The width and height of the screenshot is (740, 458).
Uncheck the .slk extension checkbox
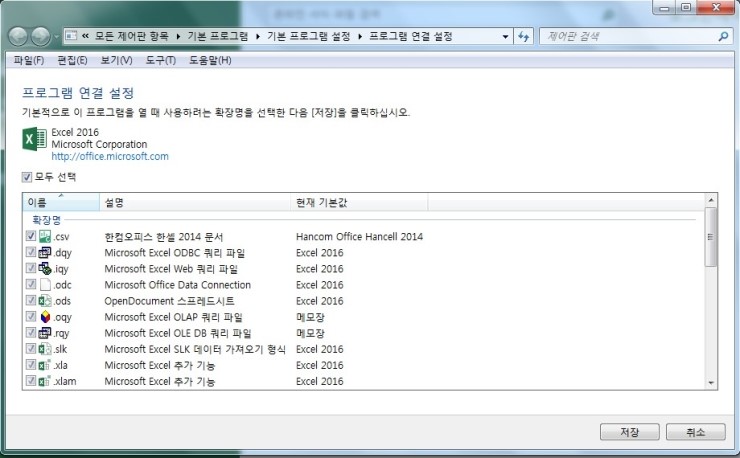(x=31, y=348)
